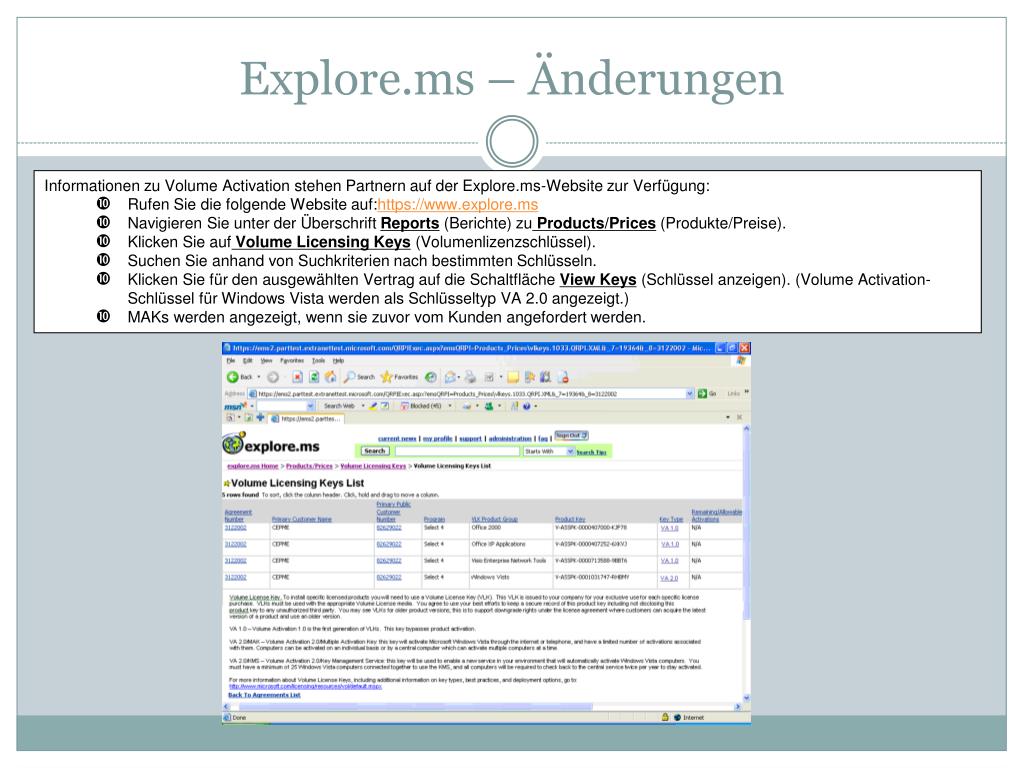The height and width of the screenshot is (768, 1024).
Task: Click VA 1.0 key type for Office 2000
Action: (669, 528)
